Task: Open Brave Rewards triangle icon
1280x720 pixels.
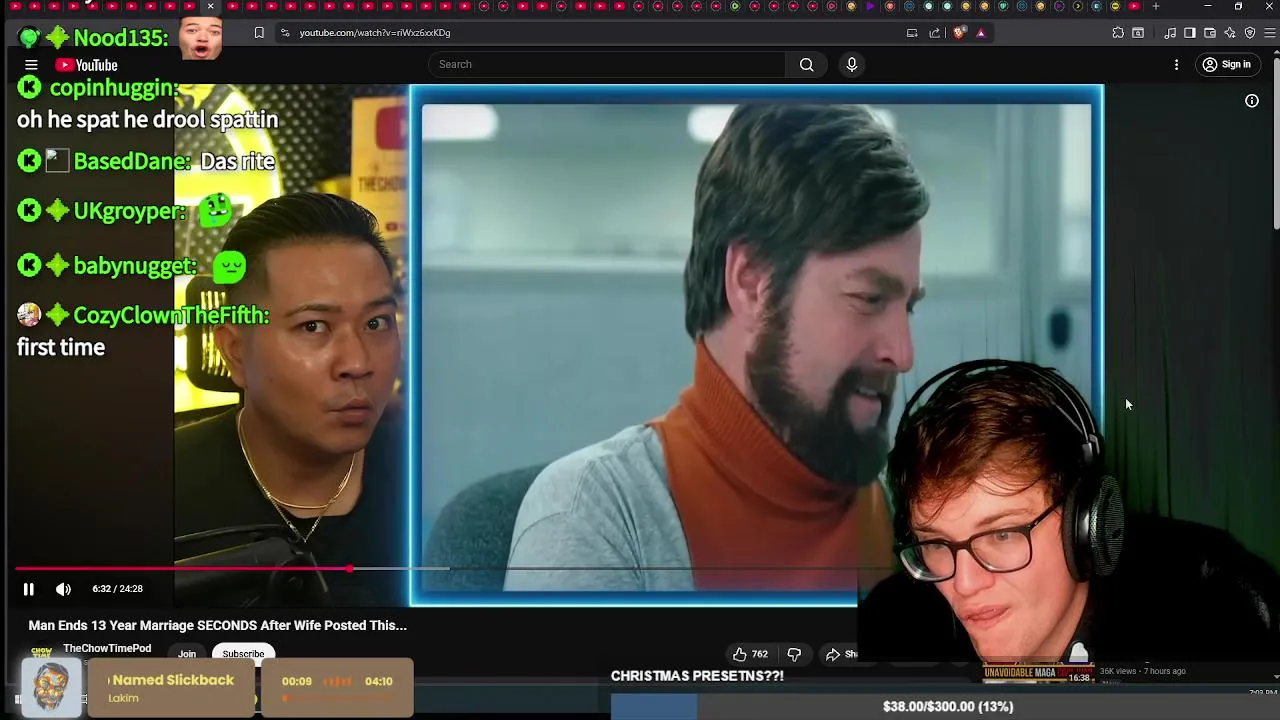Action: [x=981, y=33]
